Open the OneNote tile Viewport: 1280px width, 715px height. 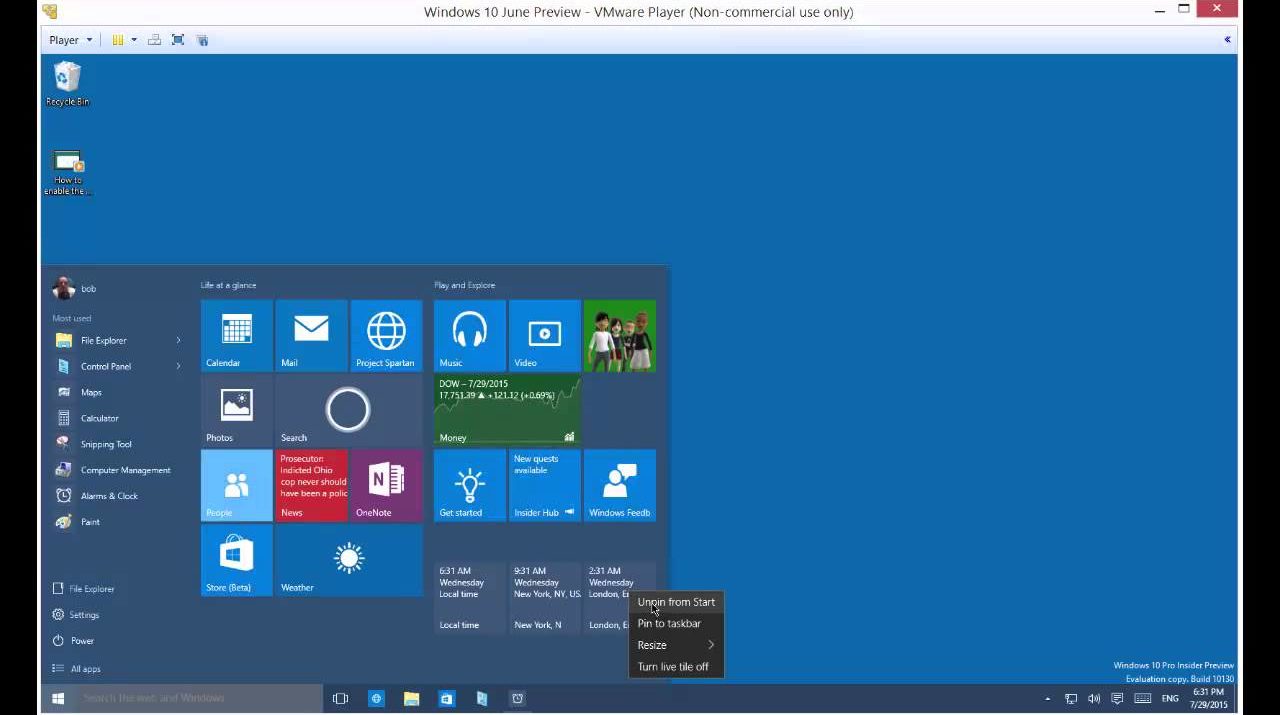[x=386, y=485]
